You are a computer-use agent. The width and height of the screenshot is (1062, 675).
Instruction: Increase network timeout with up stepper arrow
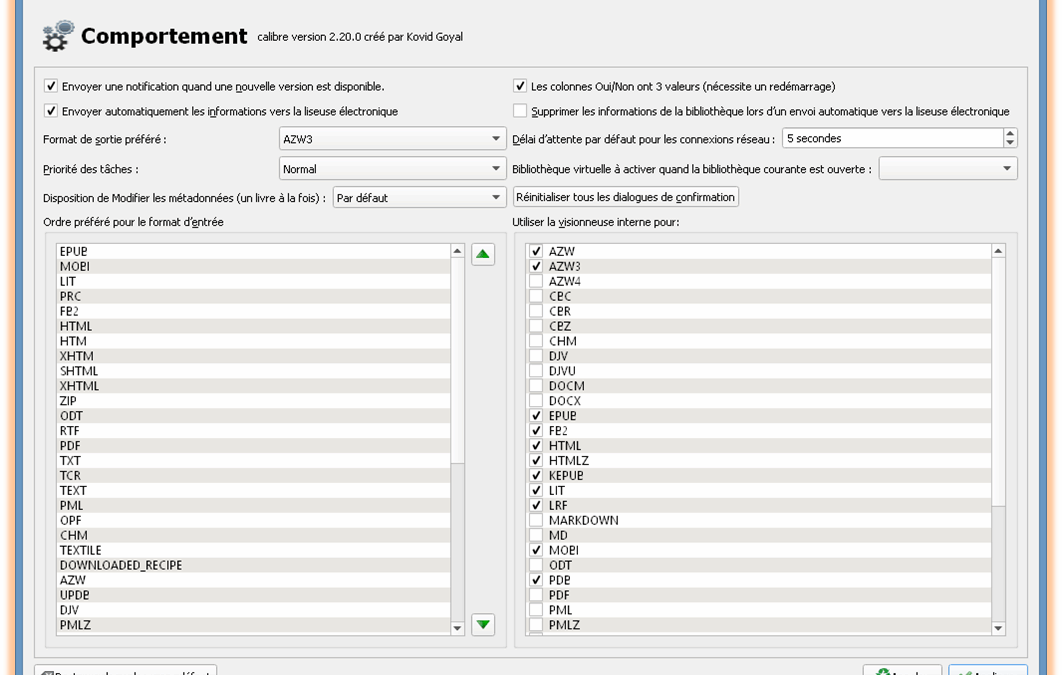tap(1010, 133)
